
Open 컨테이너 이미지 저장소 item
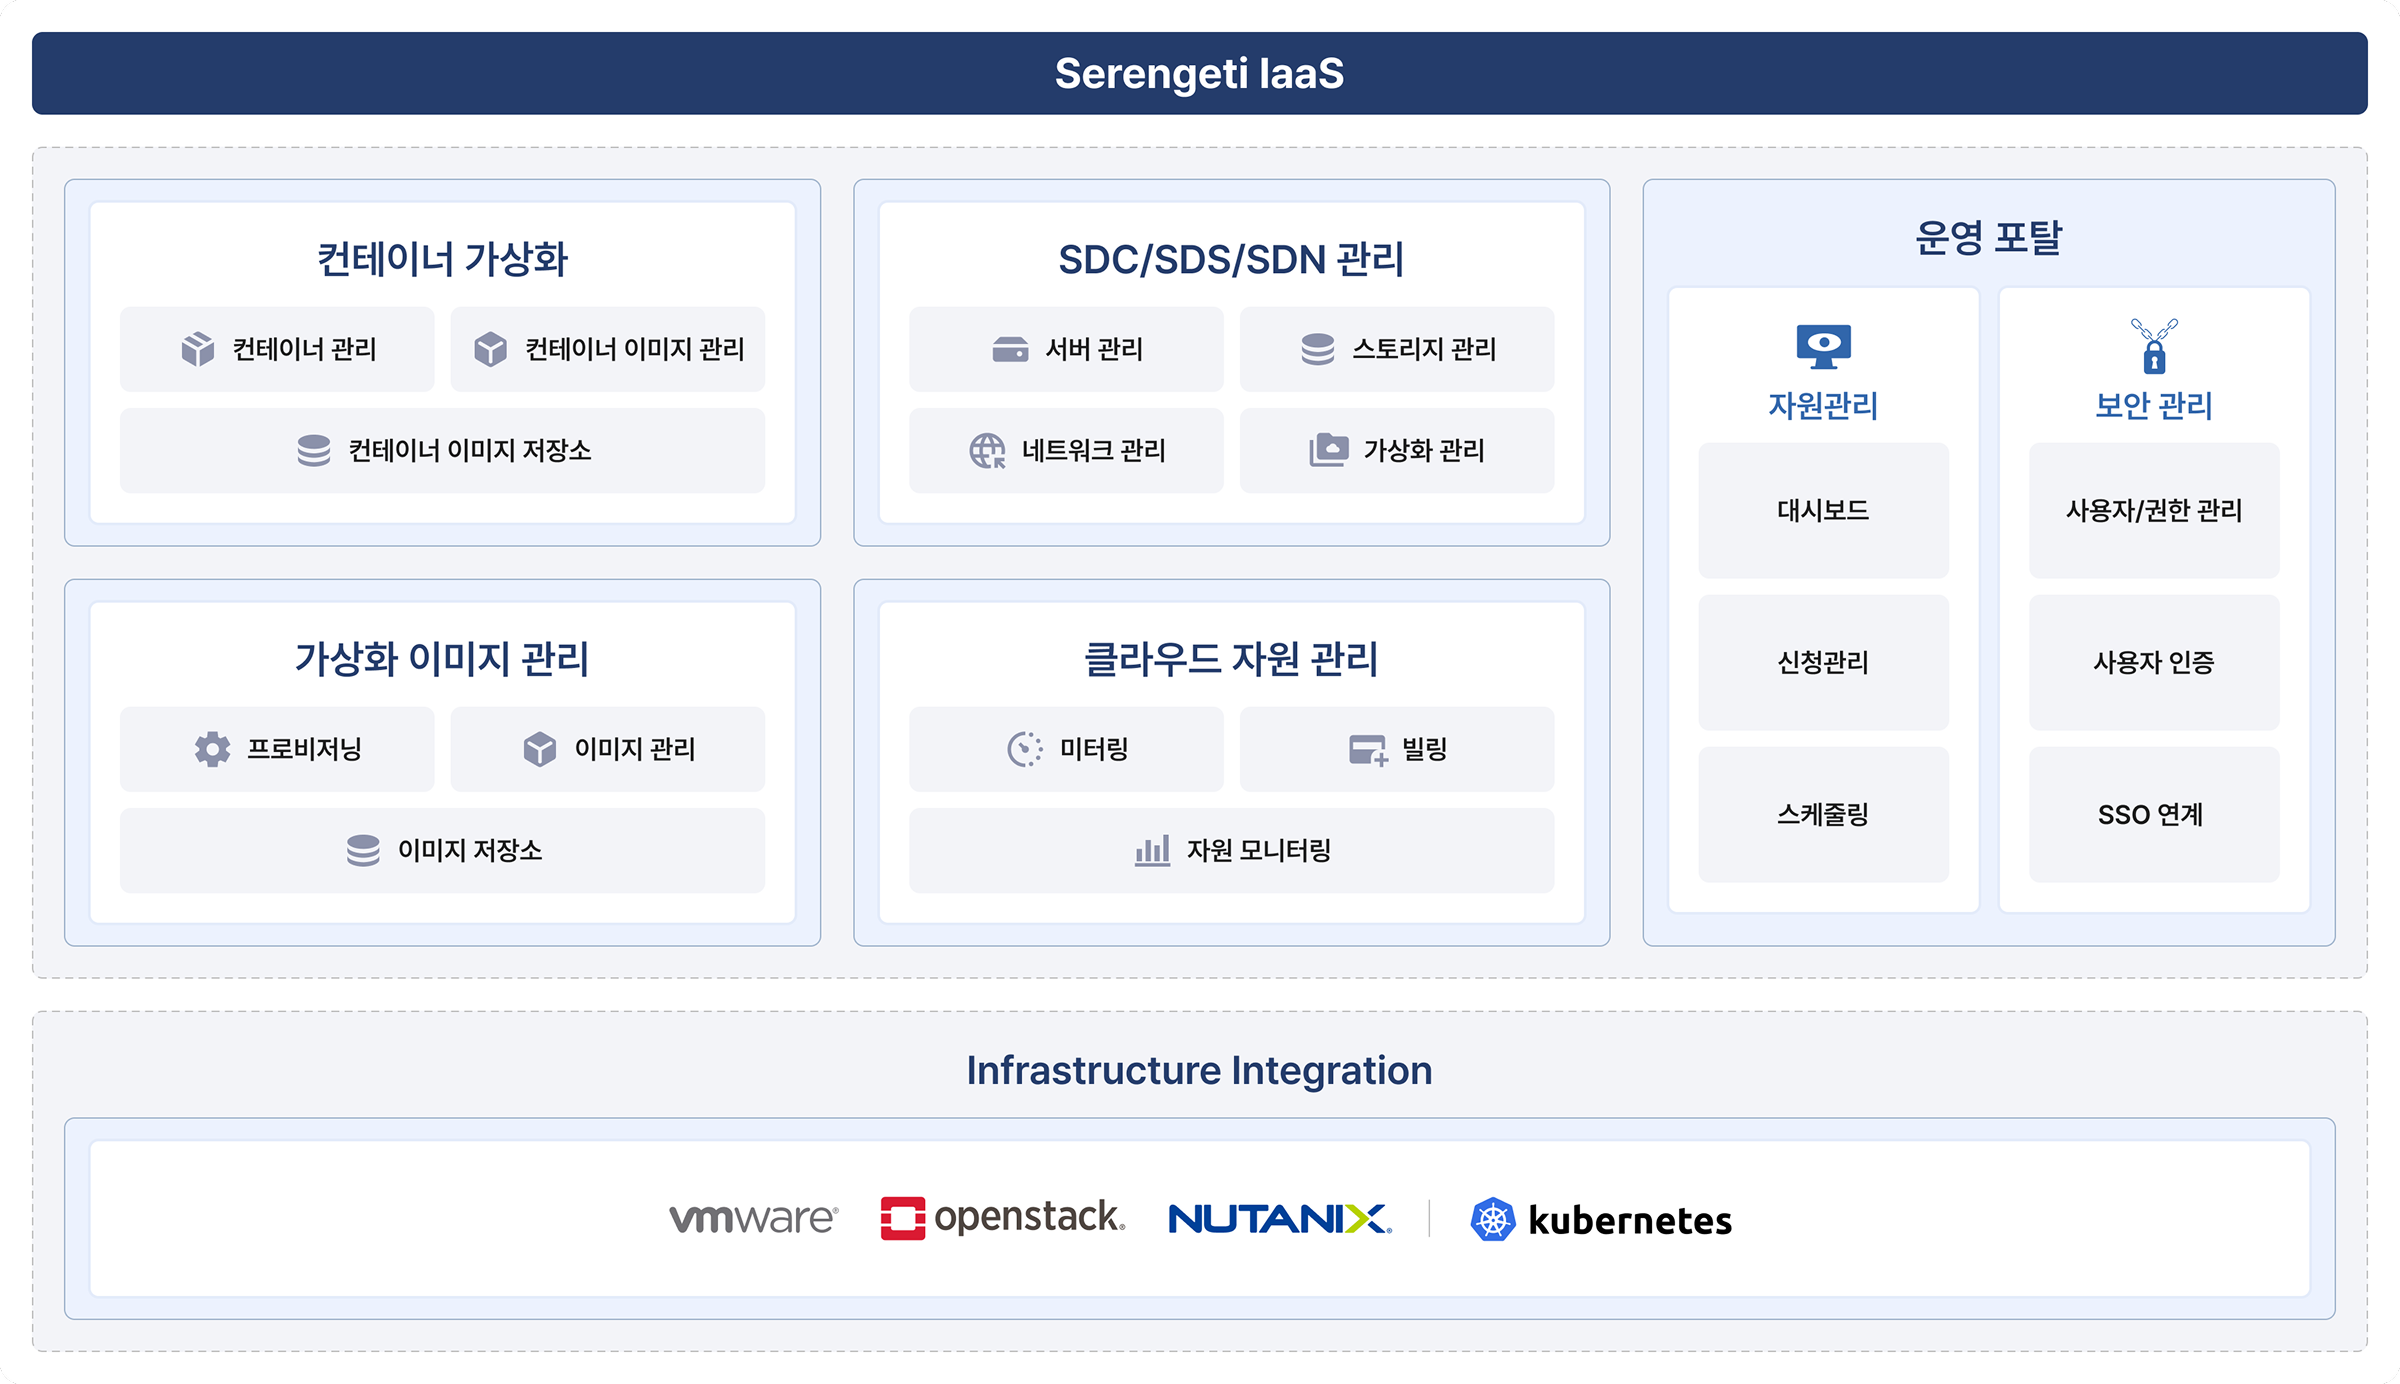click(442, 451)
